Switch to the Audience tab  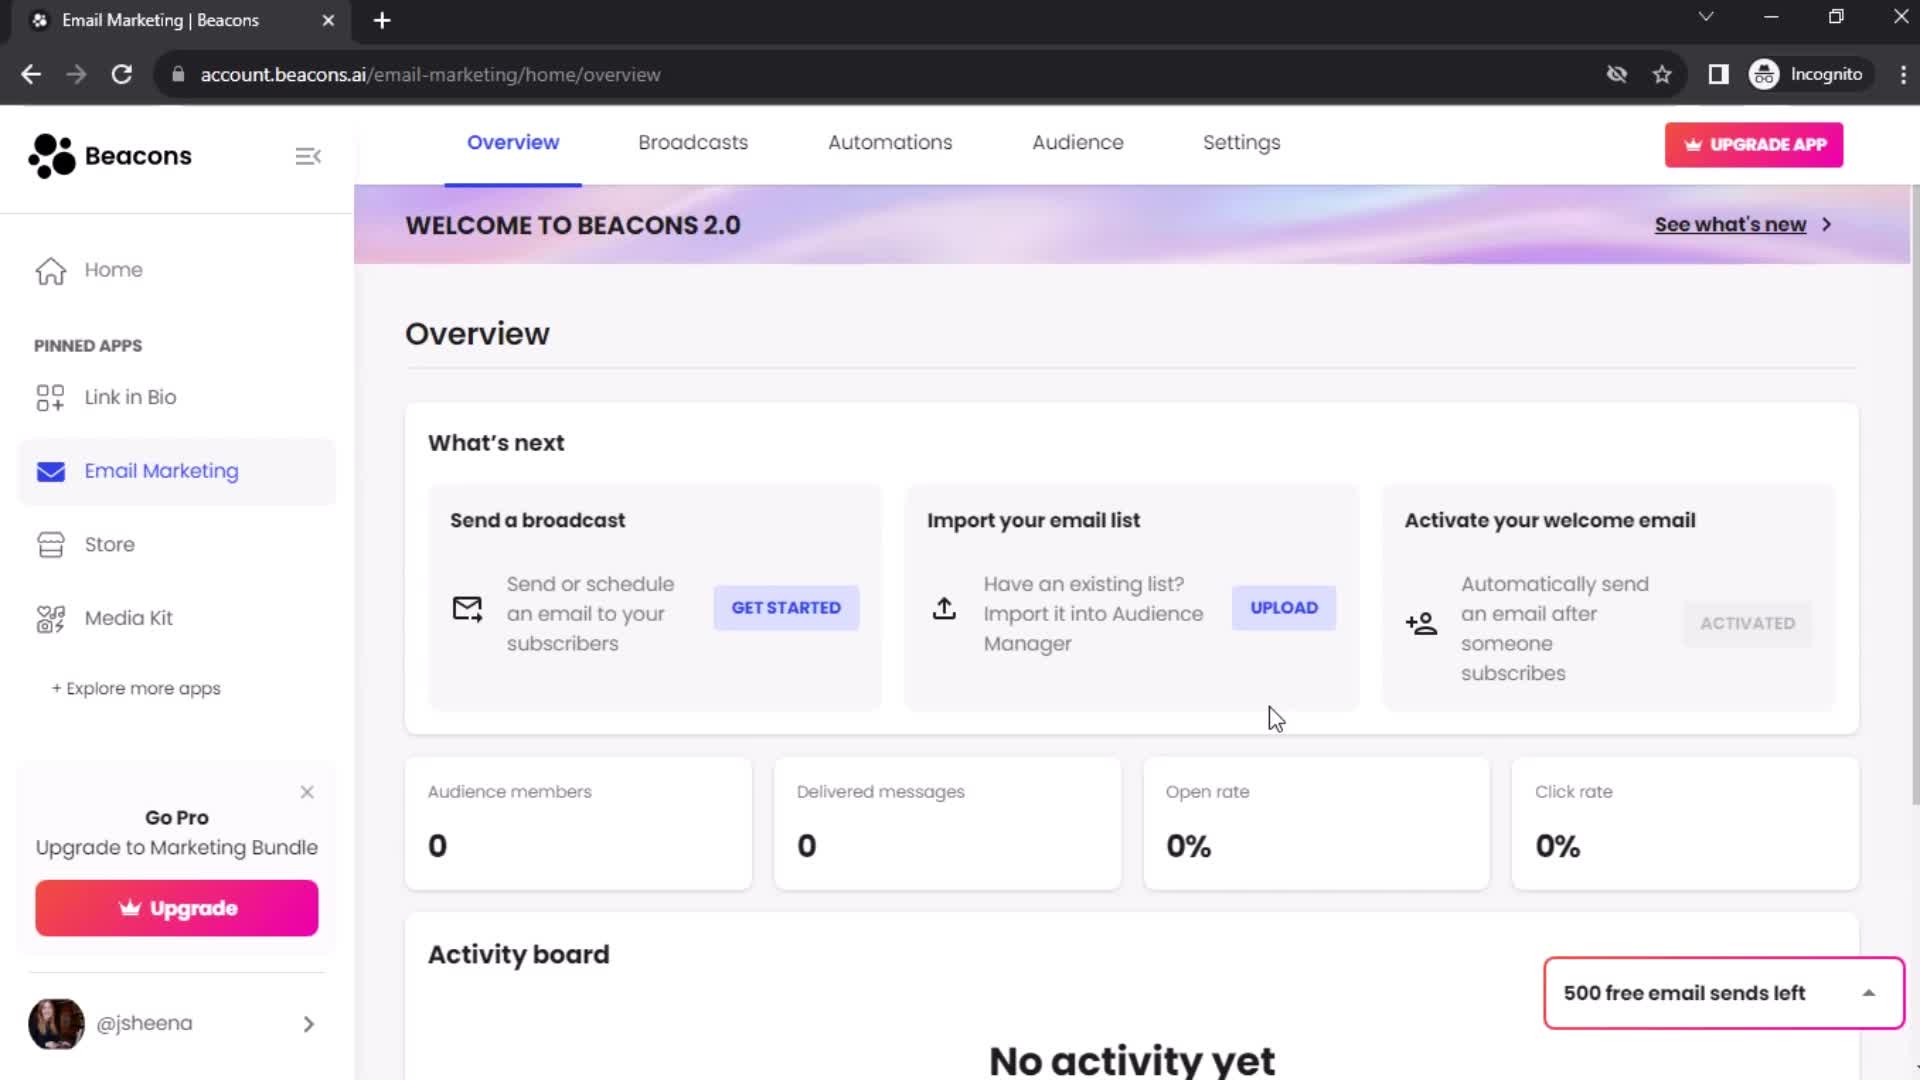pyautogui.click(x=1079, y=142)
